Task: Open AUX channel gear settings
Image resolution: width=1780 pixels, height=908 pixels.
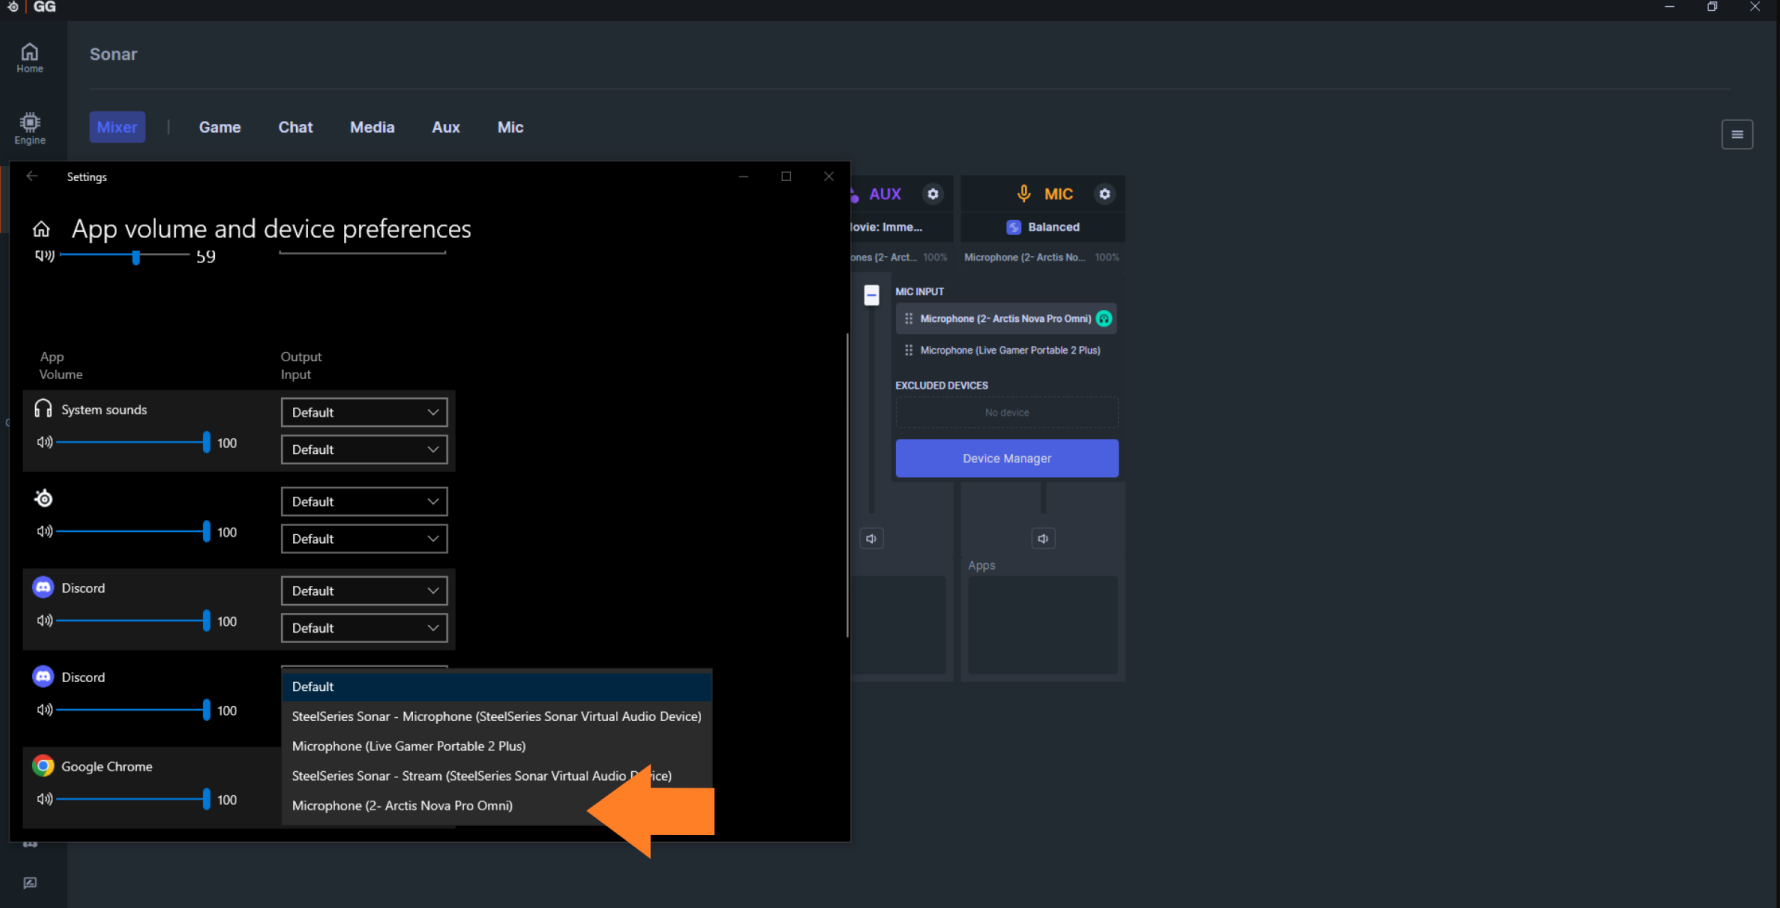Action: click(x=933, y=194)
